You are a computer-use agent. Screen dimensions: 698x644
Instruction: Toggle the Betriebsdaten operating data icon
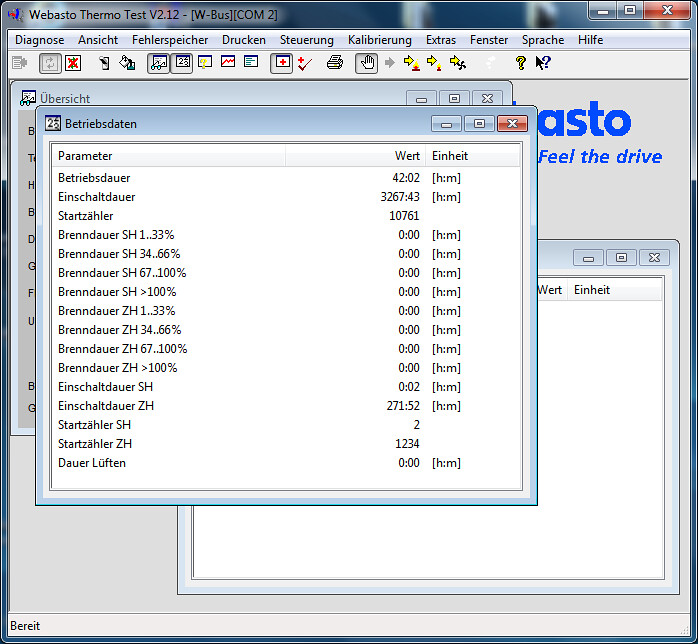pyautogui.click(x=182, y=63)
